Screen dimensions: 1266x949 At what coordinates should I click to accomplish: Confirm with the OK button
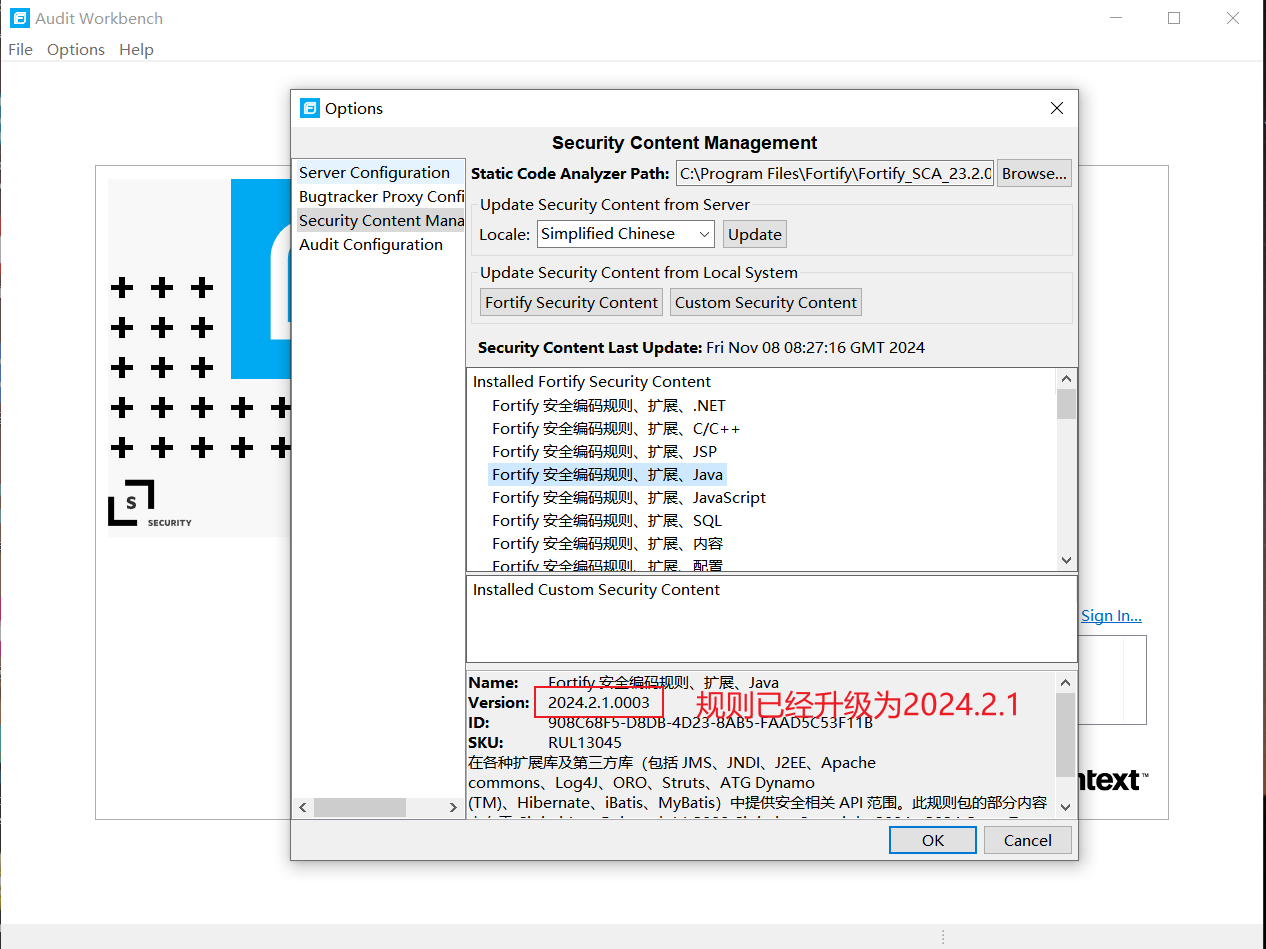tap(932, 840)
